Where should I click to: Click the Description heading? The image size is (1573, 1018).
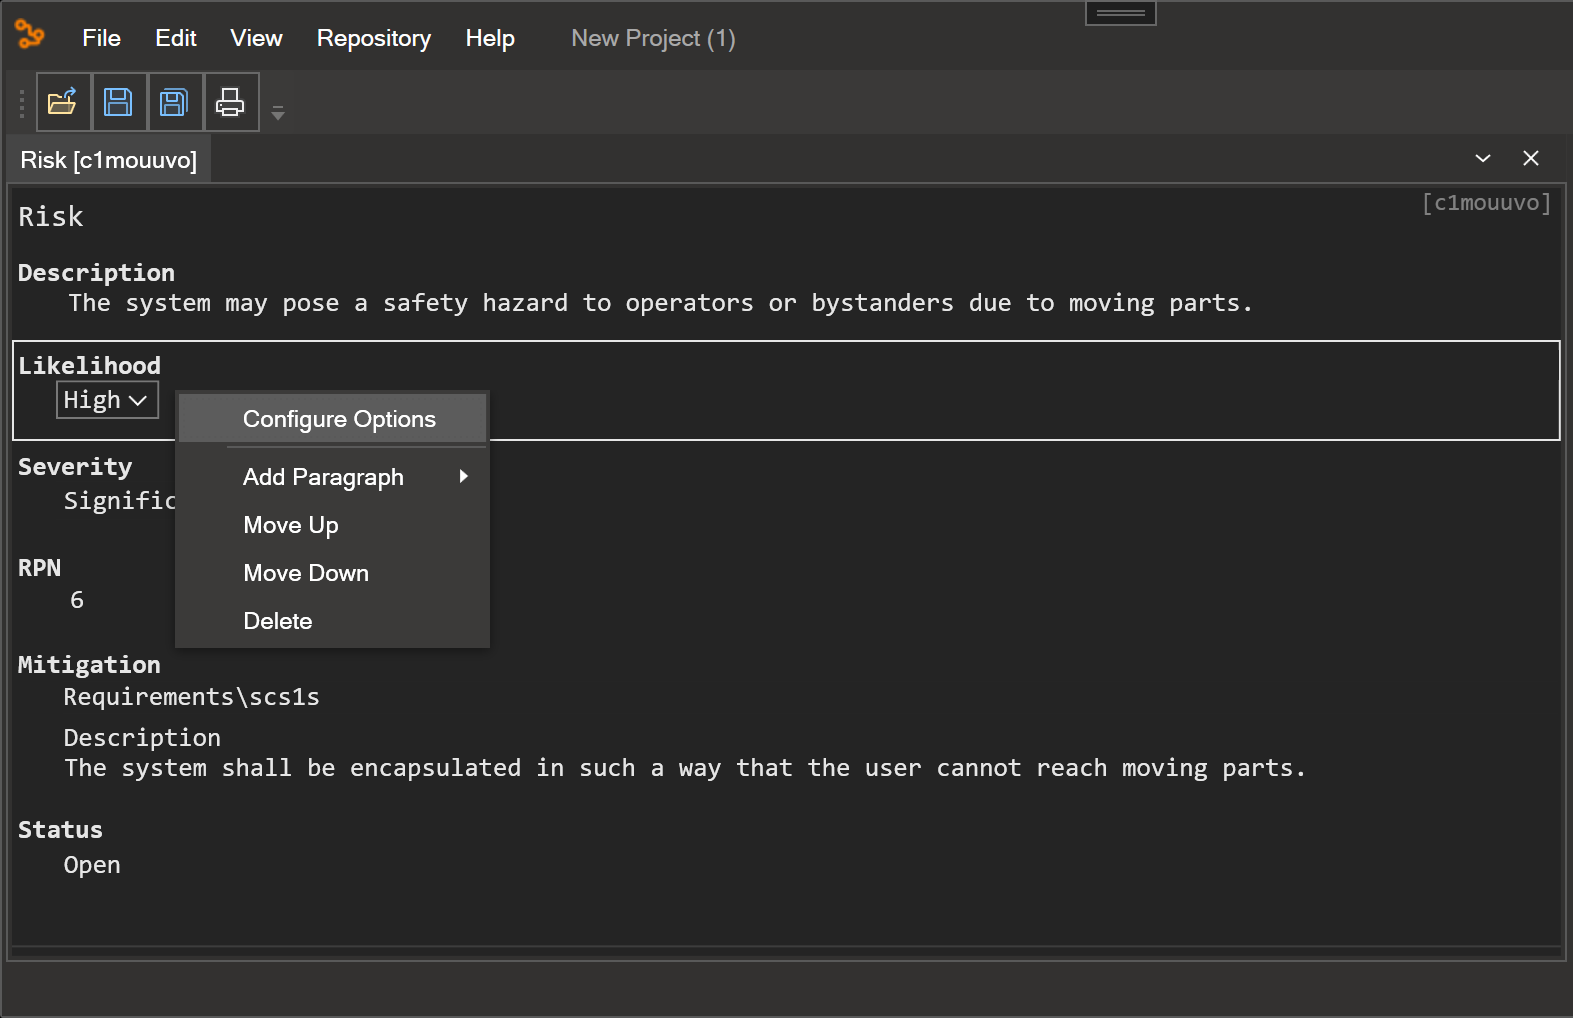pyautogui.click(x=96, y=273)
